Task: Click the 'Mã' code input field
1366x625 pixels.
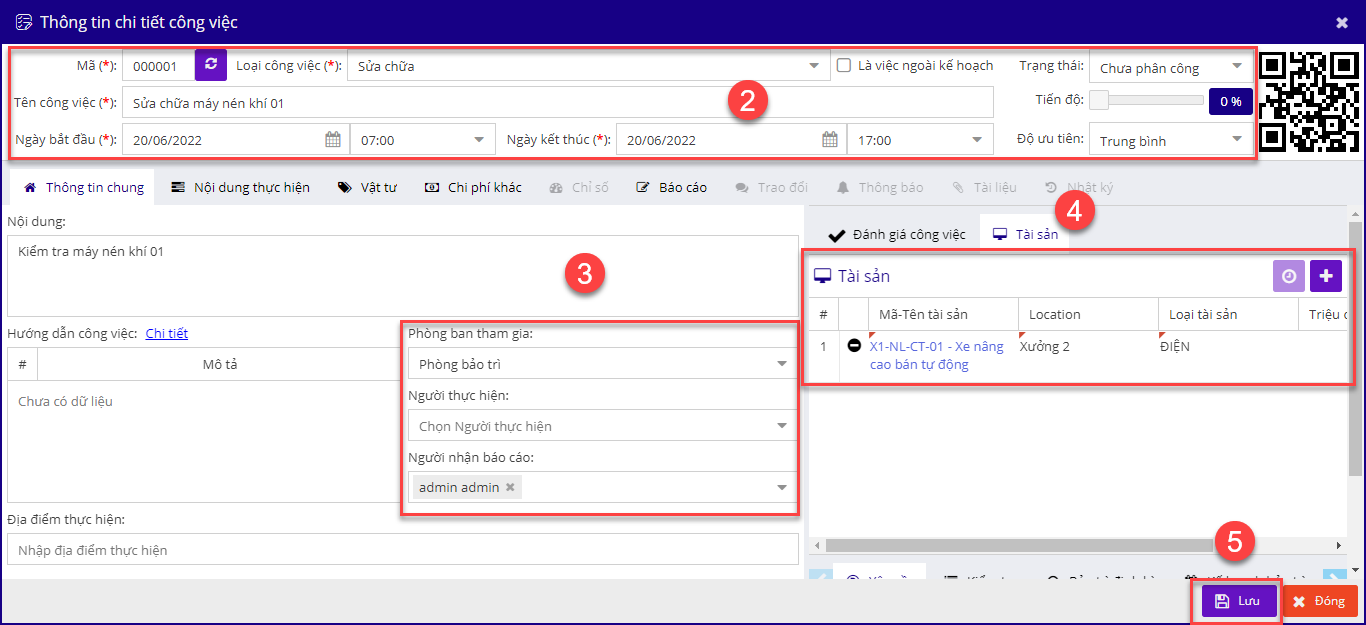Action: (158, 67)
